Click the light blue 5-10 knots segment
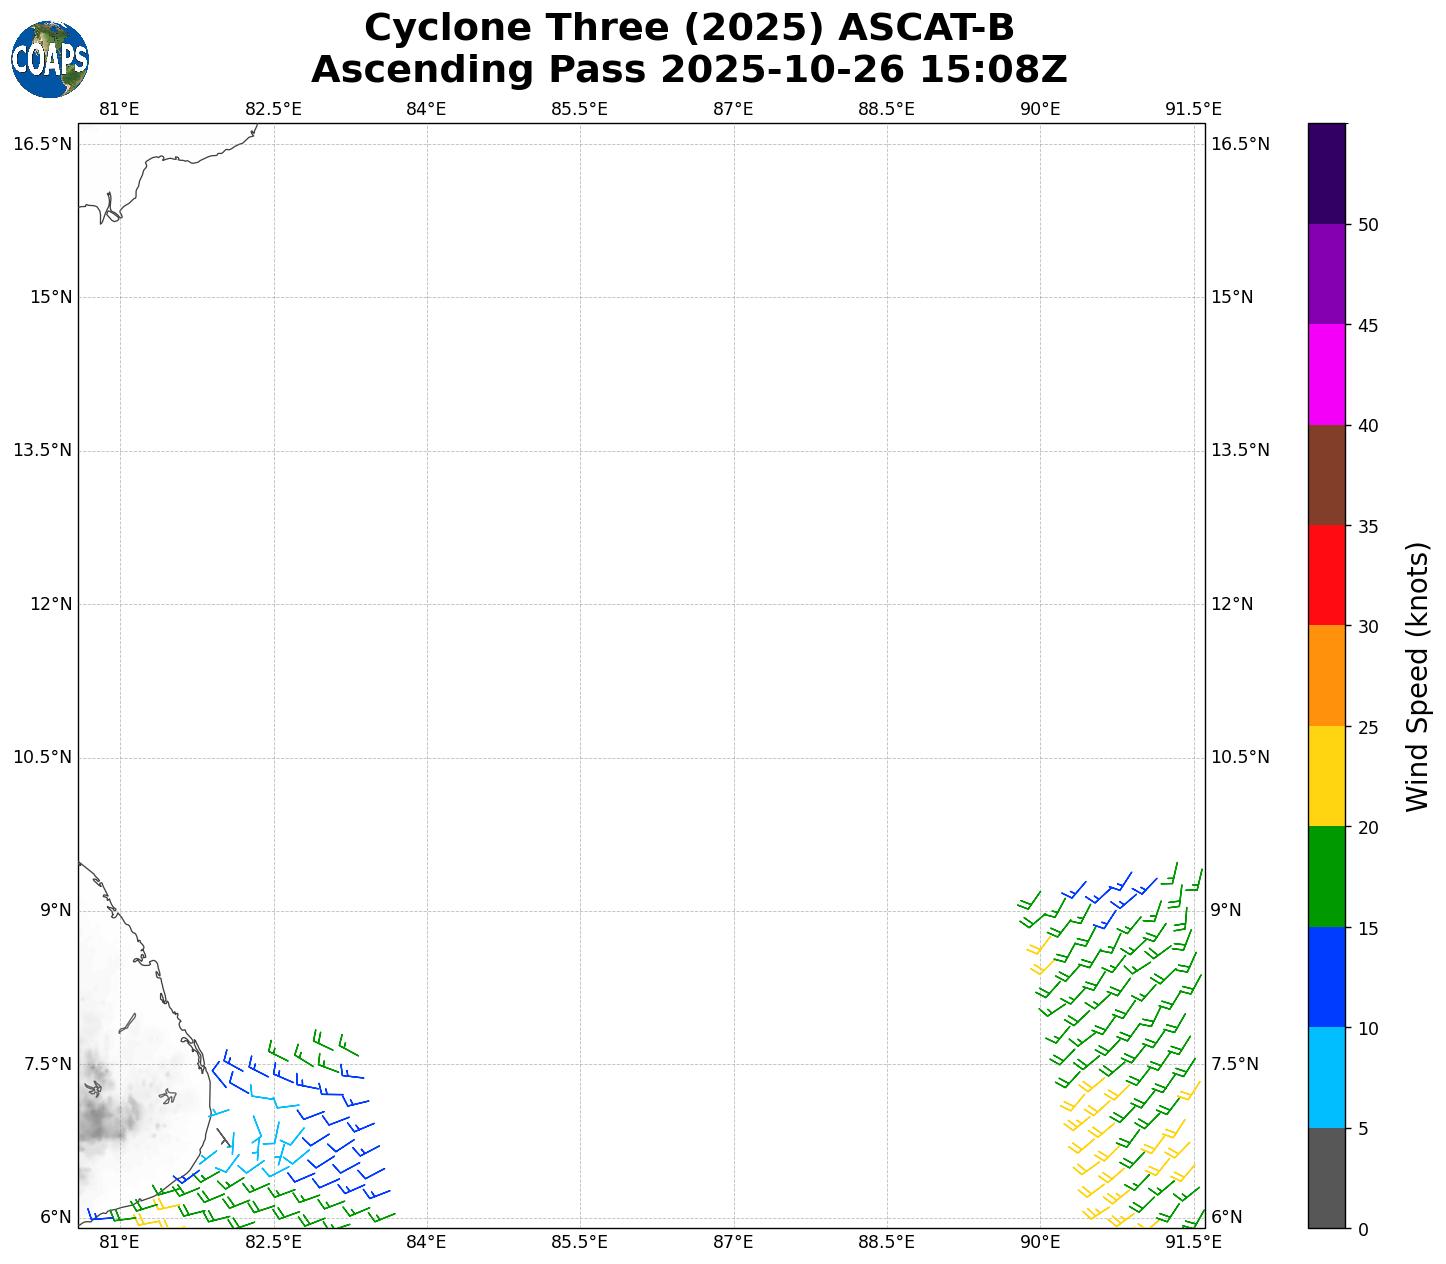 1327,1078
